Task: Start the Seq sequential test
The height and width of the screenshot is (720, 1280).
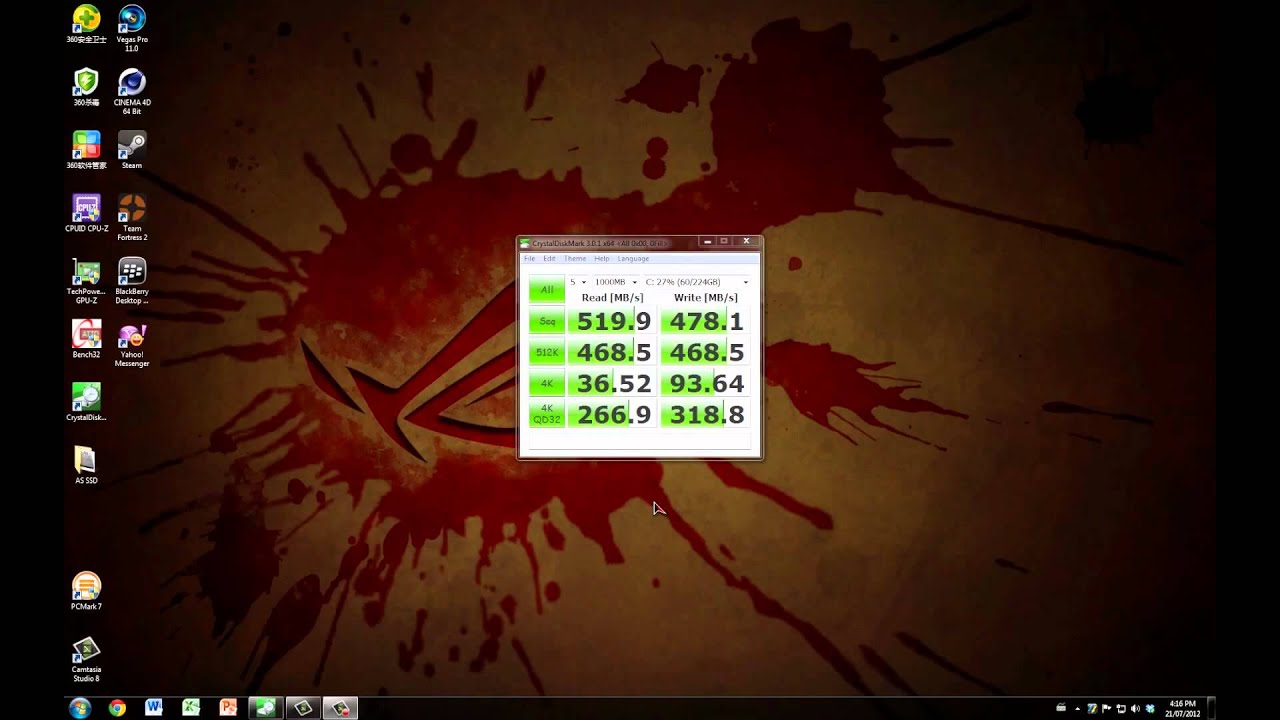Action: click(547, 321)
